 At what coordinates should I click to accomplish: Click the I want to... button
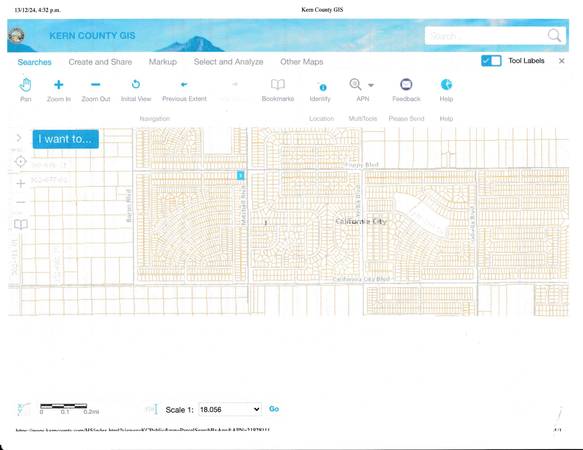(65, 139)
